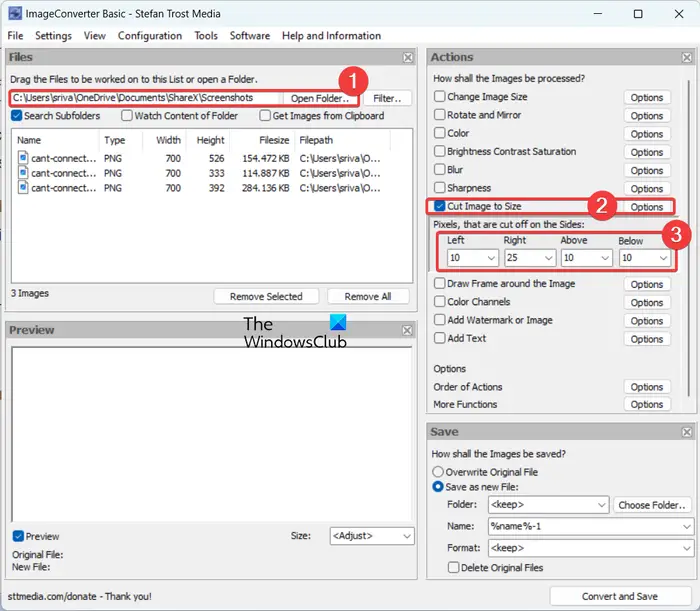Open Options for More Functions
700x611 pixels.
tap(647, 404)
